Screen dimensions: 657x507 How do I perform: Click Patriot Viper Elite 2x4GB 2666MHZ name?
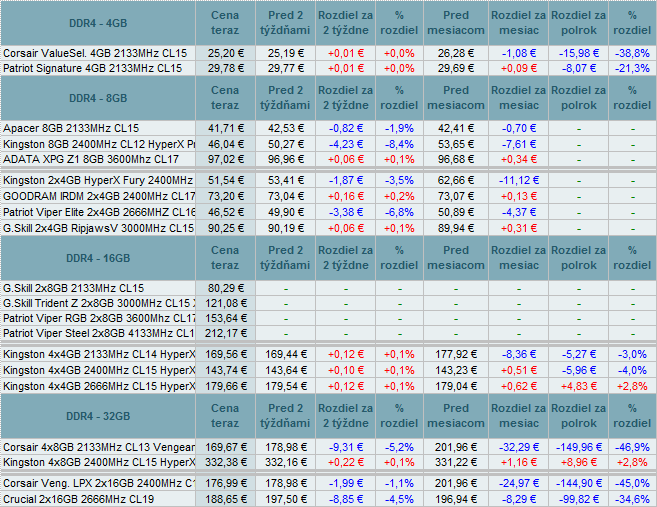click(99, 212)
